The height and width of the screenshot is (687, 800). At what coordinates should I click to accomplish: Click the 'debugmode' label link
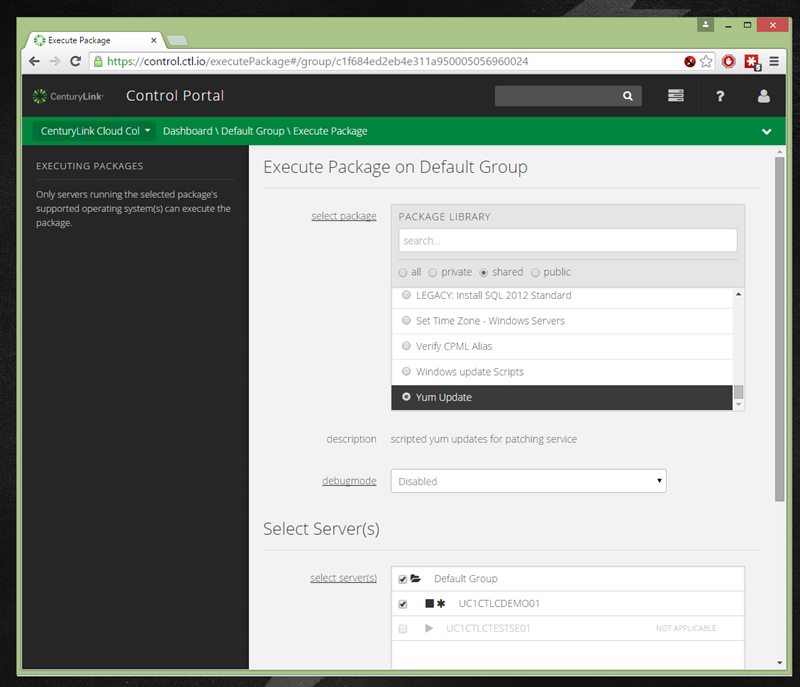pyautogui.click(x=349, y=480)
